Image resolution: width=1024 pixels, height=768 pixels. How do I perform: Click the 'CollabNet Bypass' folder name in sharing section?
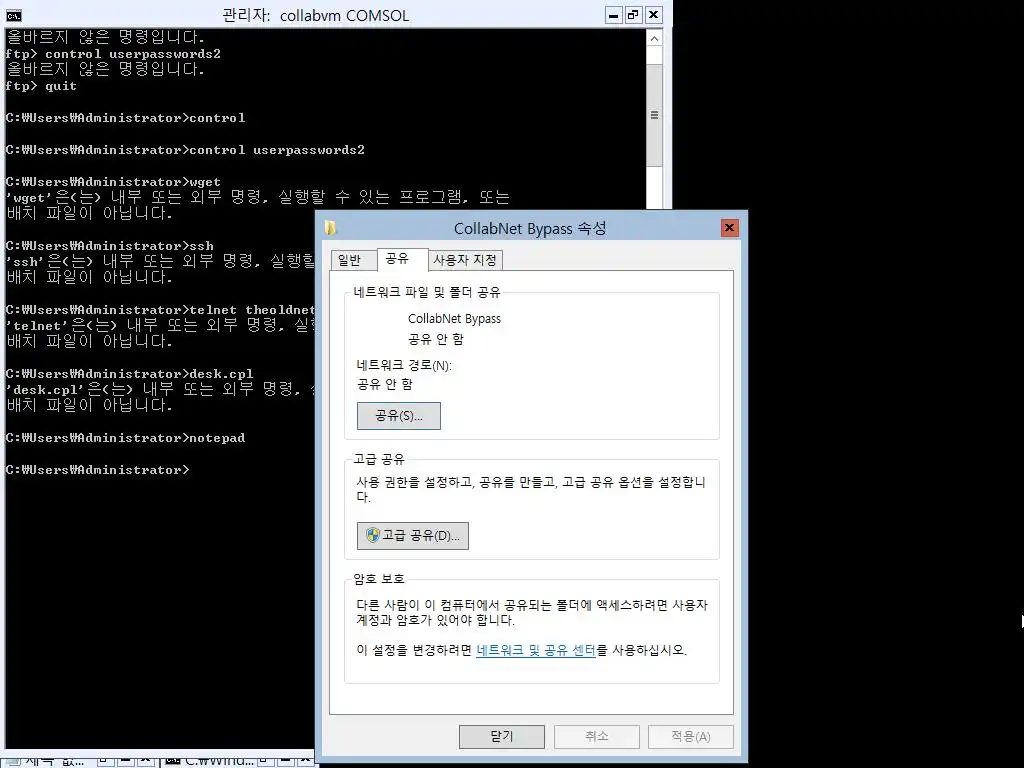455,319
